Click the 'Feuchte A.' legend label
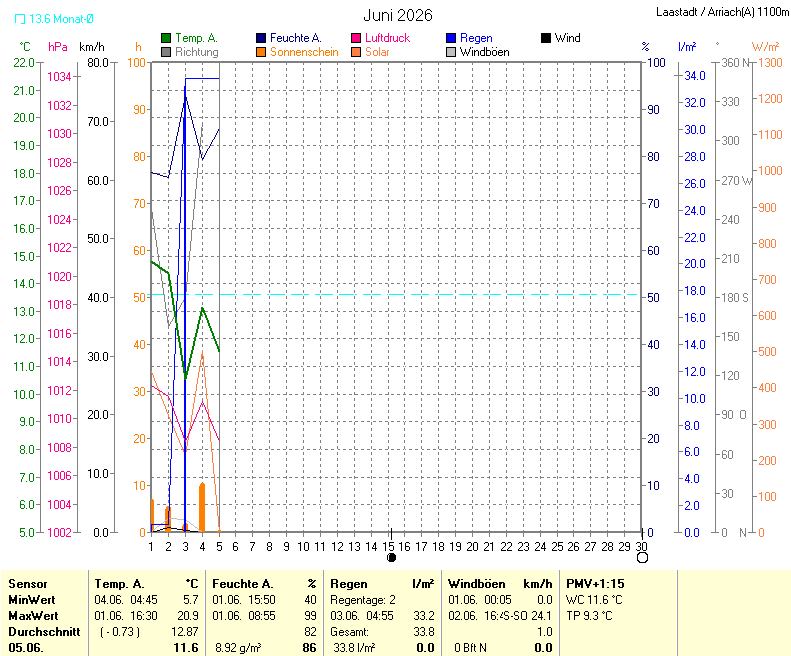Screen dimensions: 791x656 coord(296,38)
